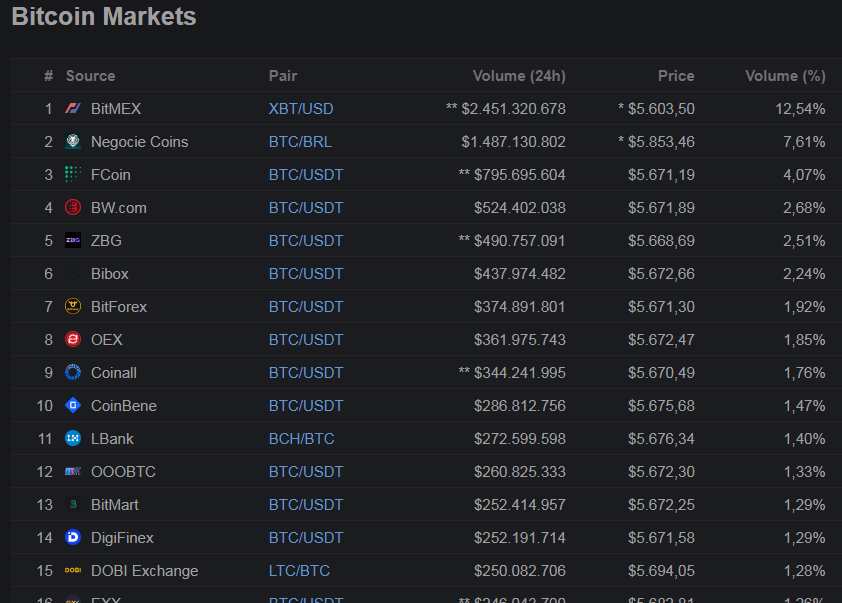Click the CoinBene diamond logo icon
Image resolution: width=842 pixels, height=603 pixels.
(x=73, y=405)
